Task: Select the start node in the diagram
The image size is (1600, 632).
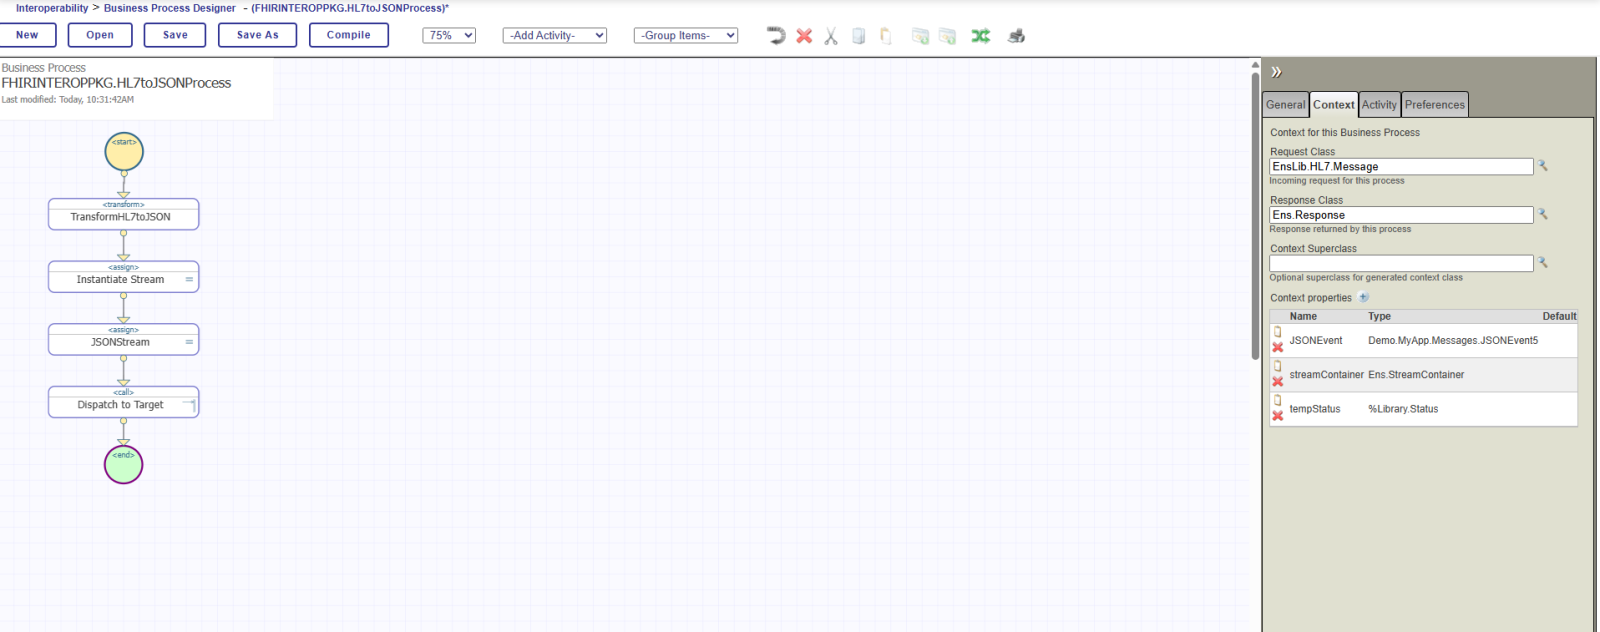Action: click(x=124, y=152)
